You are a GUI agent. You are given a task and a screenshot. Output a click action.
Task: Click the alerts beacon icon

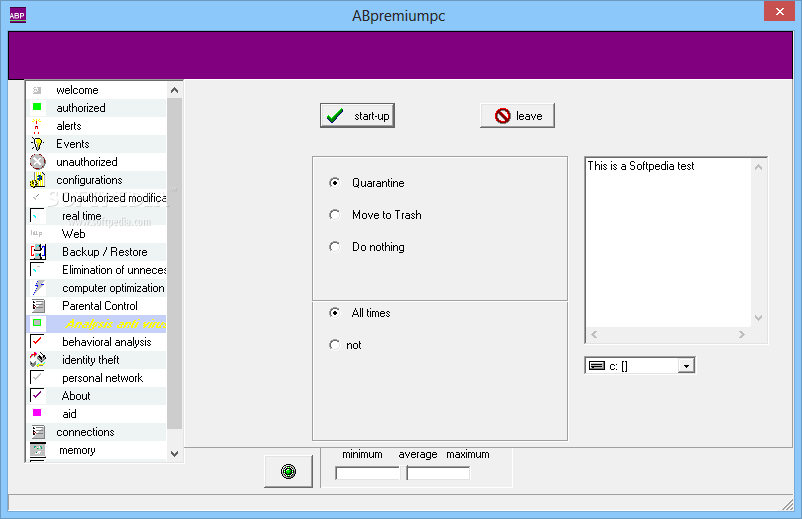36,126
